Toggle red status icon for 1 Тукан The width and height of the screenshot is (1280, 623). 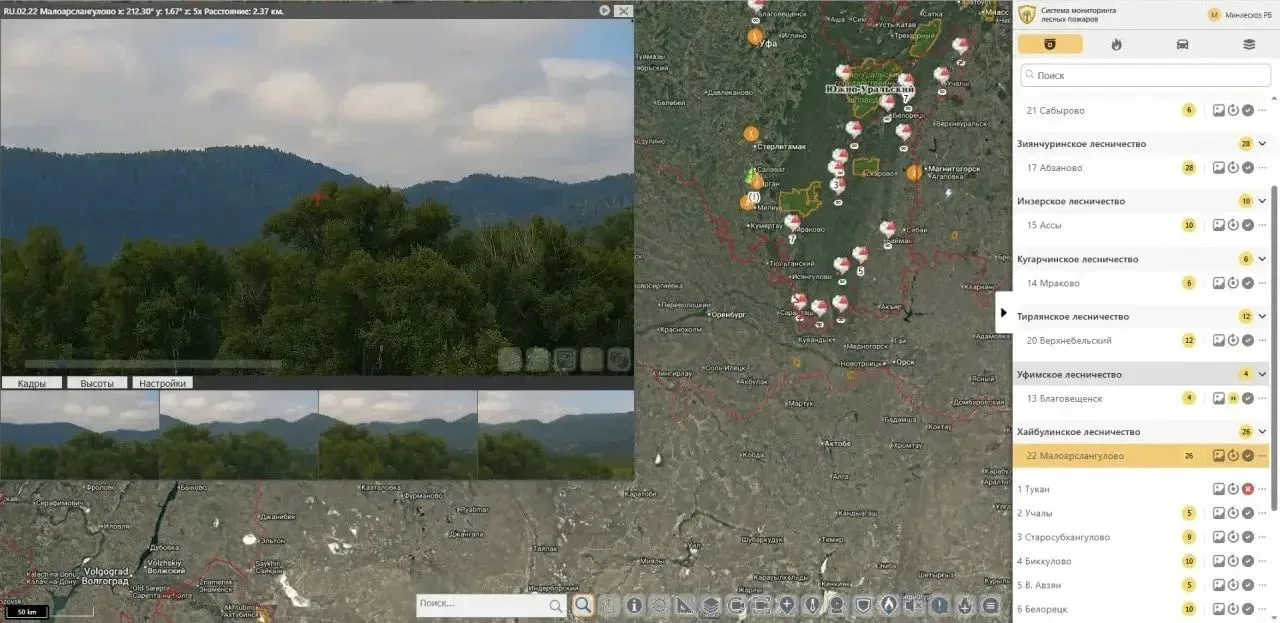click(x=1248, y=489)
